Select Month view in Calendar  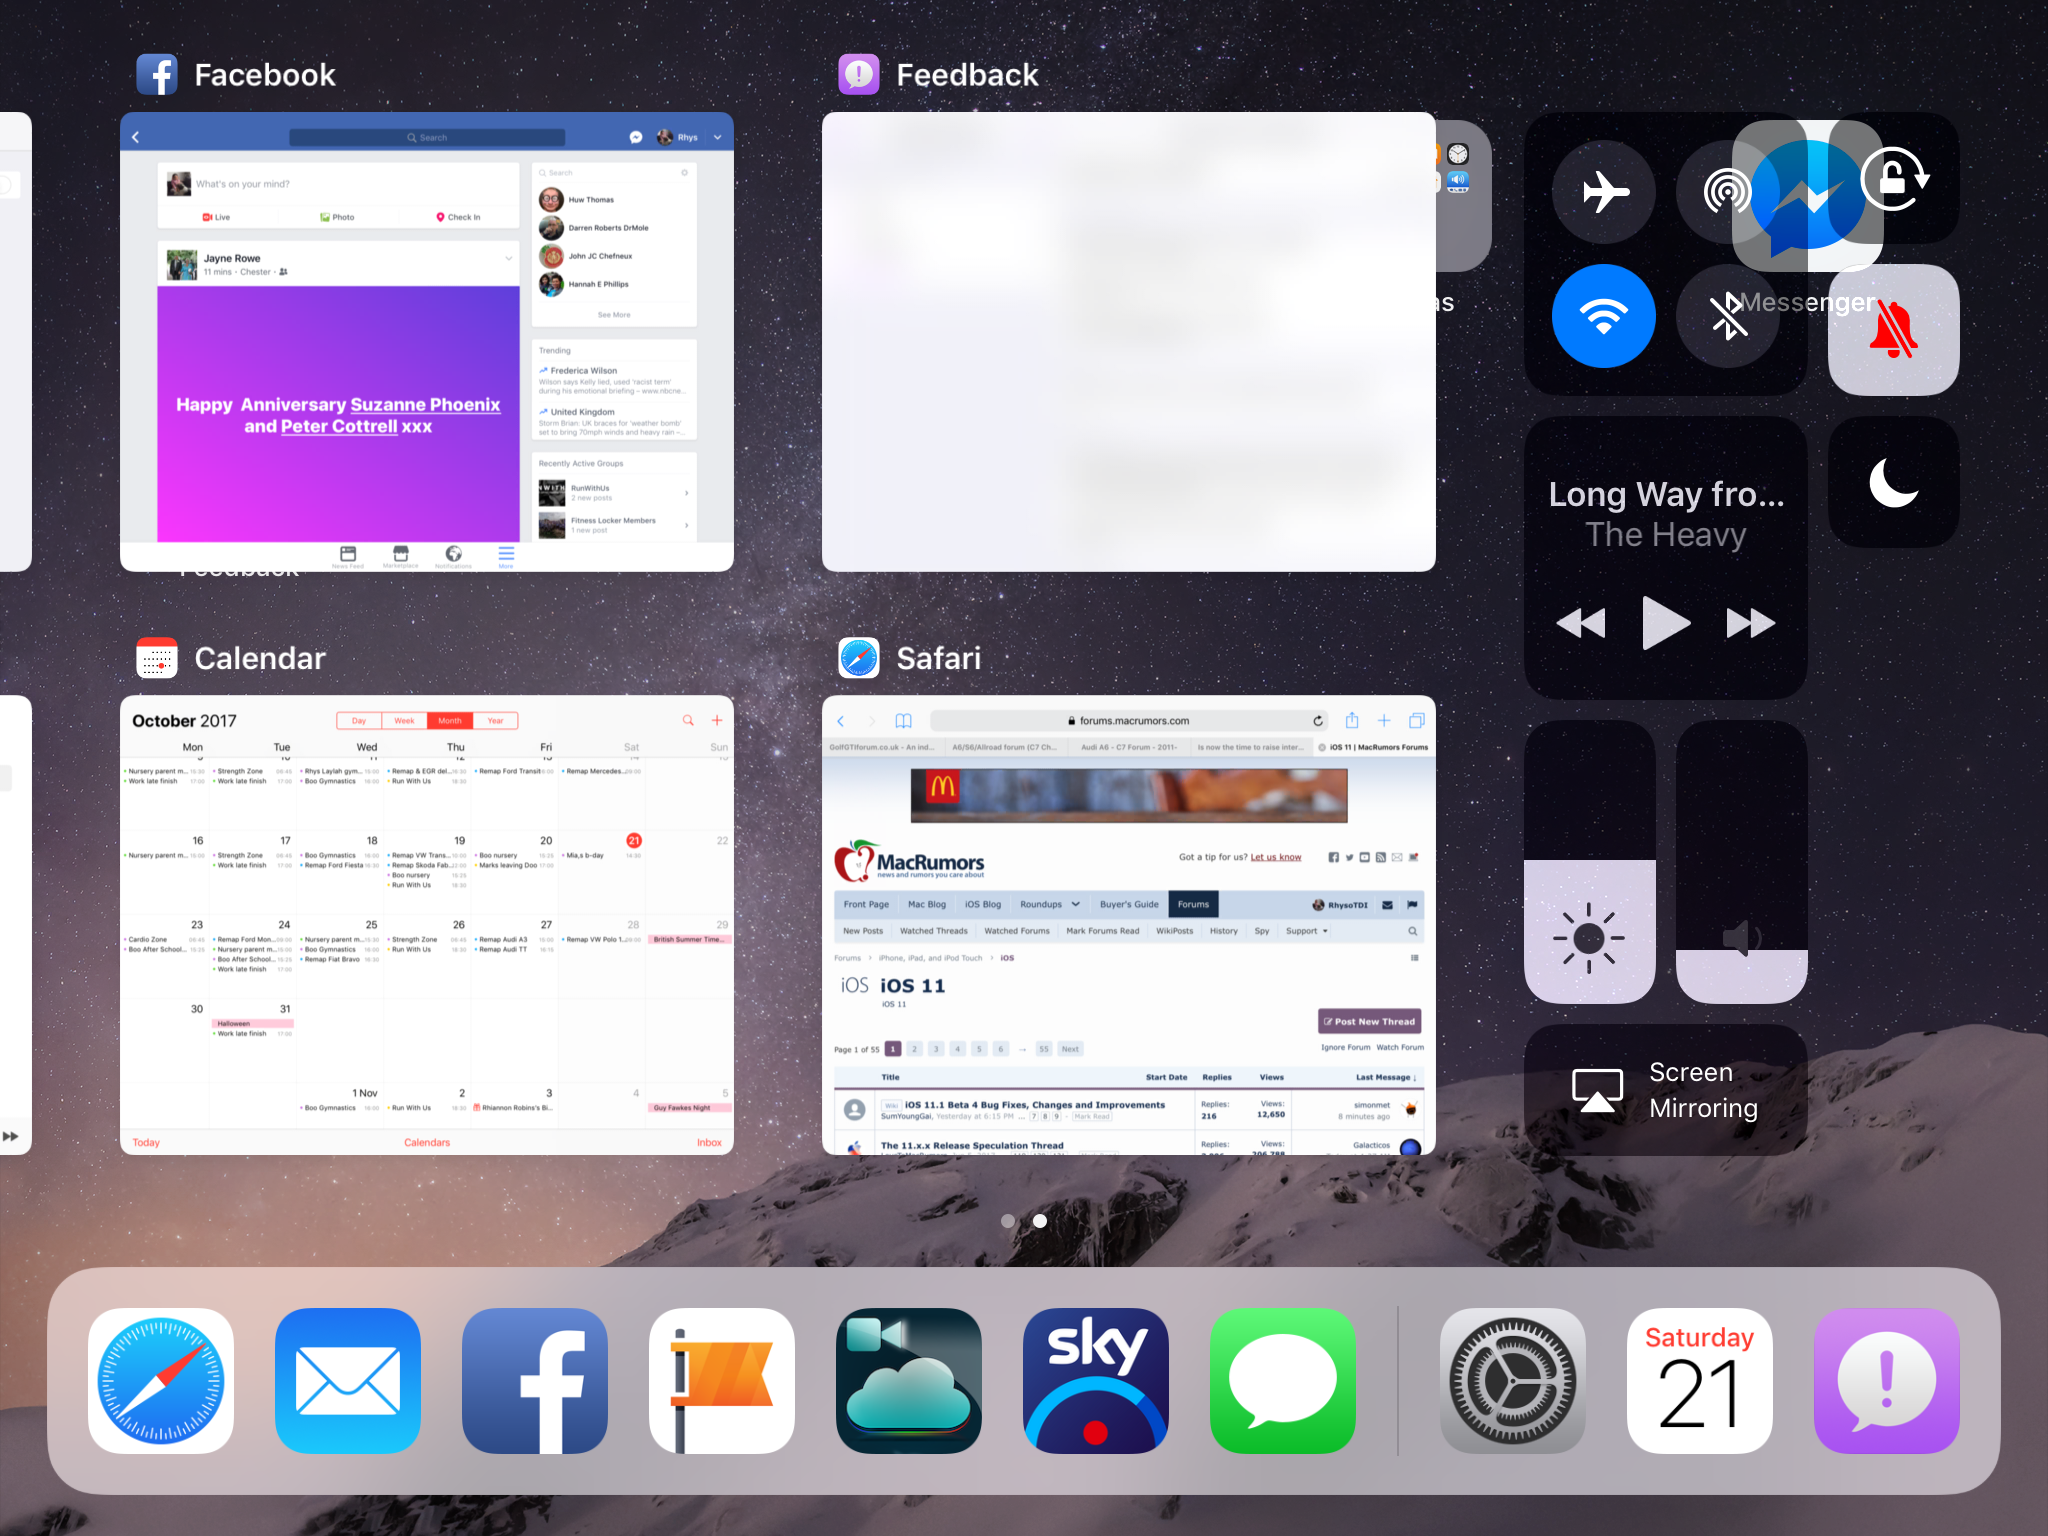coord(450,720)
